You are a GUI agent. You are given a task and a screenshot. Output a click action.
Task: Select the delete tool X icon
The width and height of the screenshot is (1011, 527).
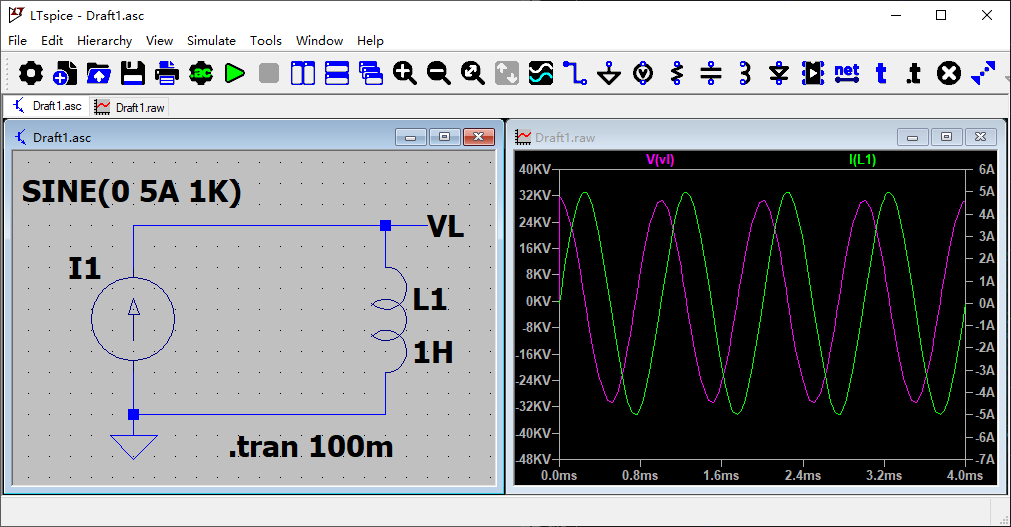(x=948, y=73)
